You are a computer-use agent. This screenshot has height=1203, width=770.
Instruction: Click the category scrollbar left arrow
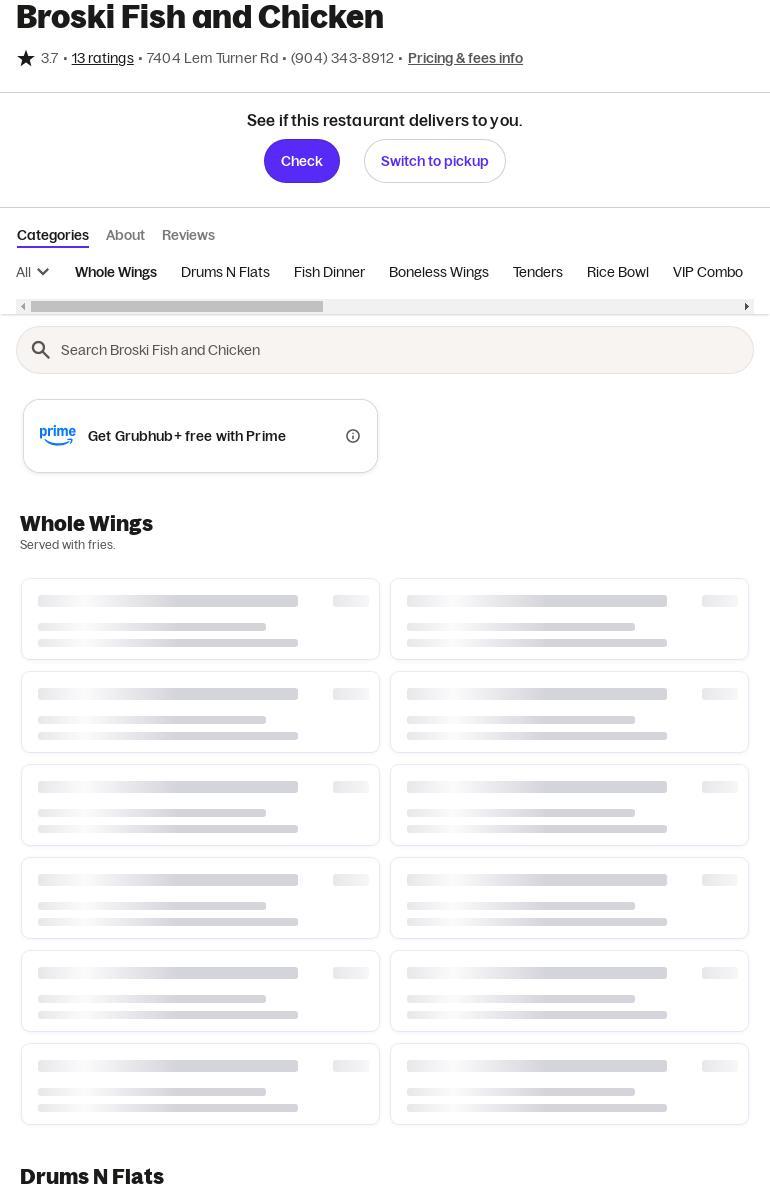pyautogui.click(x=23, y=306)
